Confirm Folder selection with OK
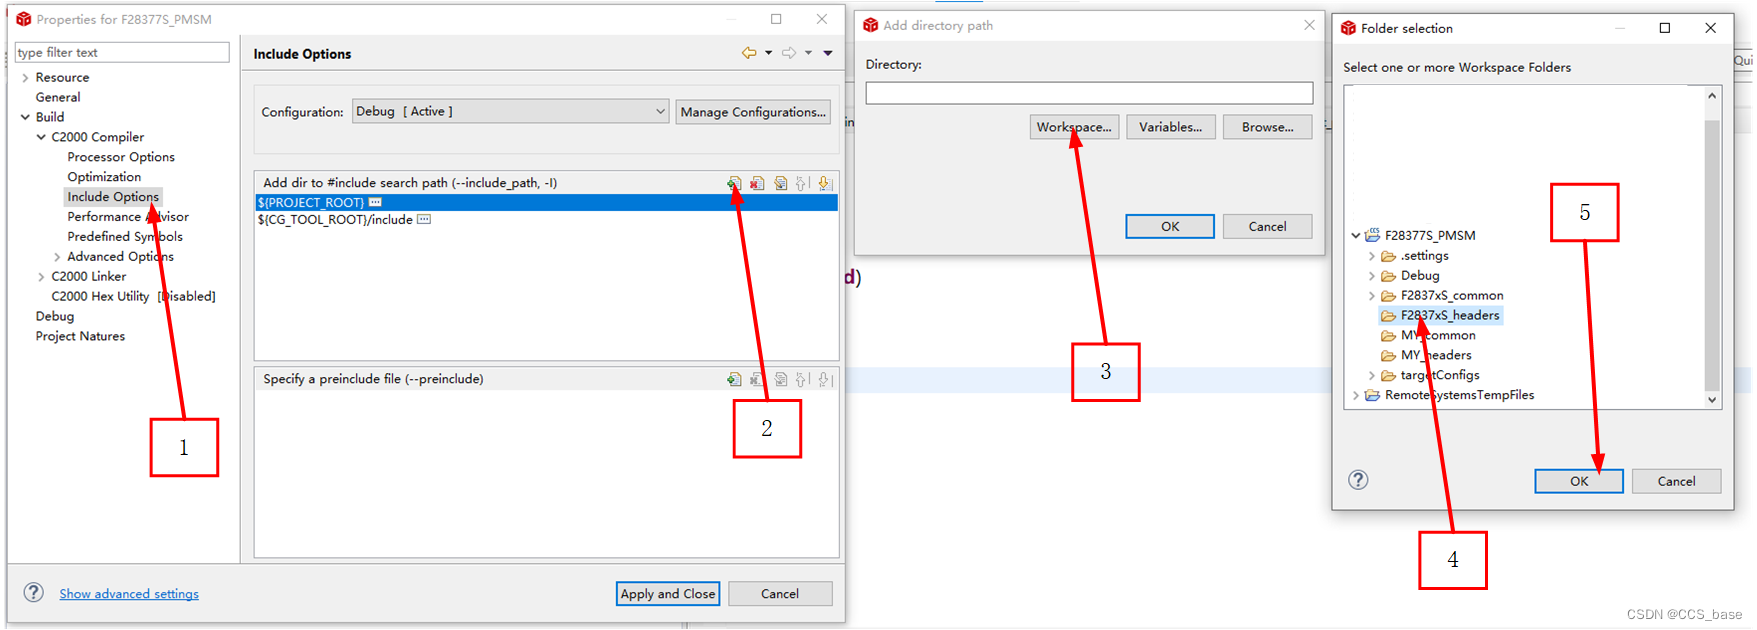 point(1579,481)
